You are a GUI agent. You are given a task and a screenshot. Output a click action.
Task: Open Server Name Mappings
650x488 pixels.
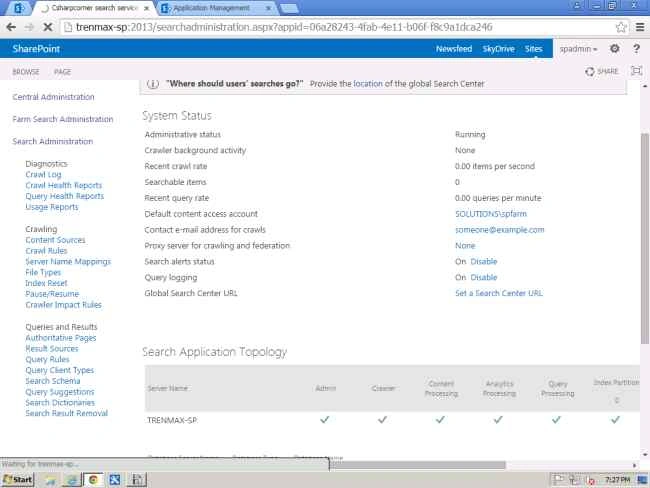(x=68, y=262)
